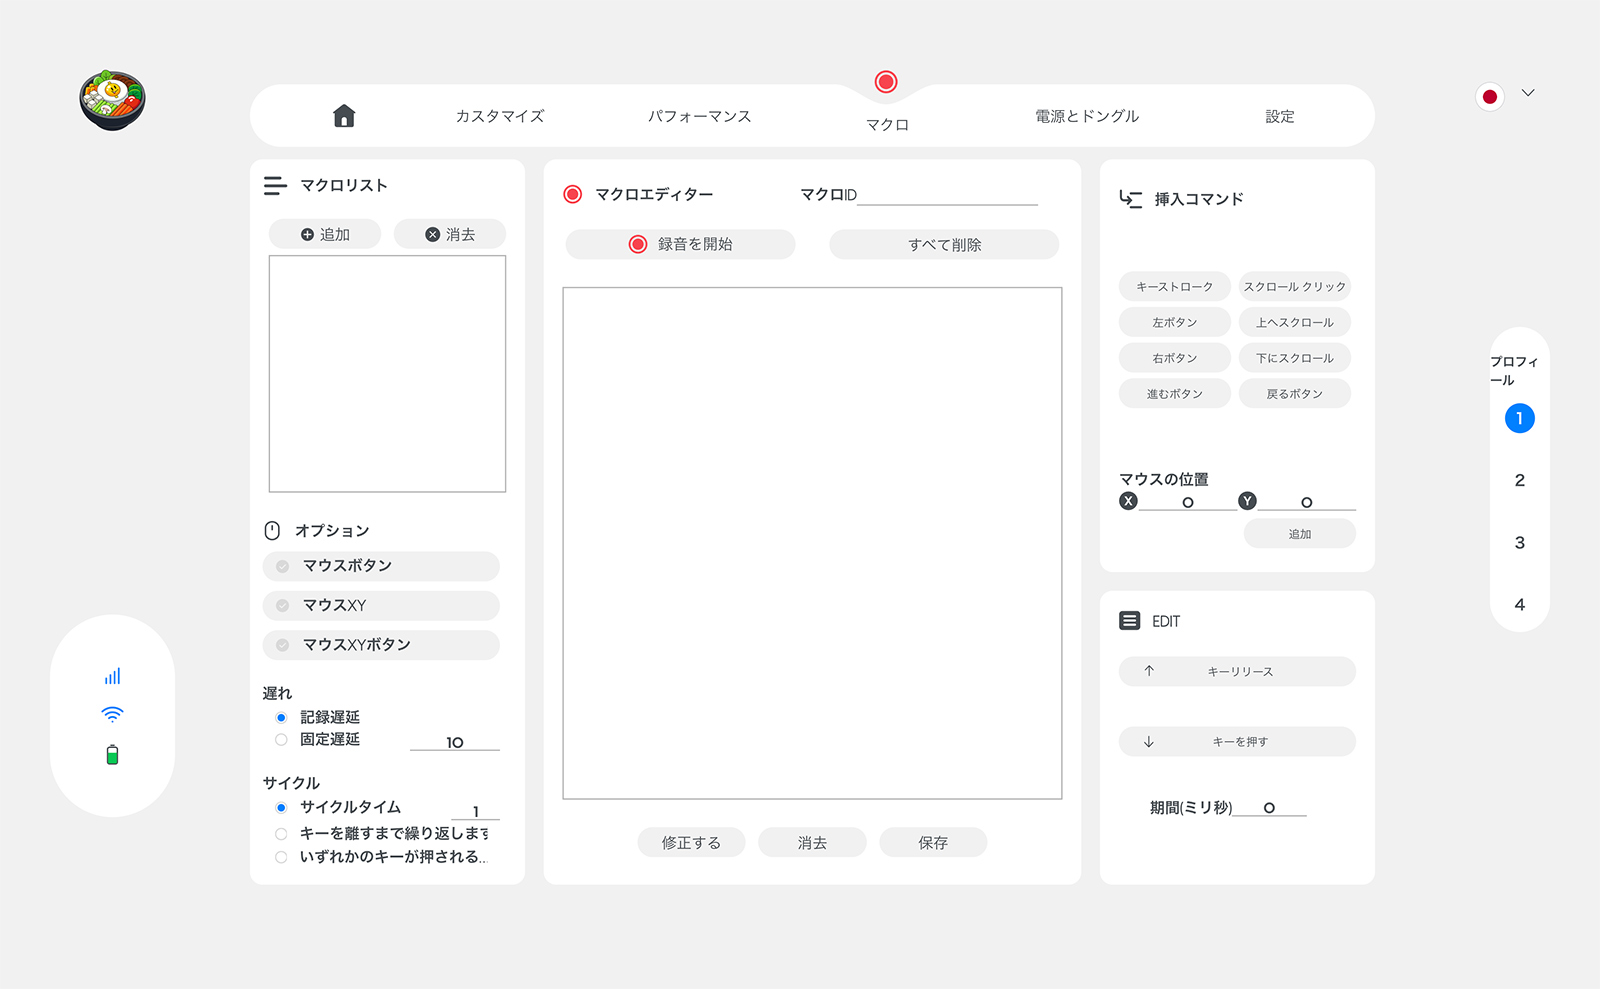
Task: Click the home icon in navigation bar
Action: coord(344,116)
